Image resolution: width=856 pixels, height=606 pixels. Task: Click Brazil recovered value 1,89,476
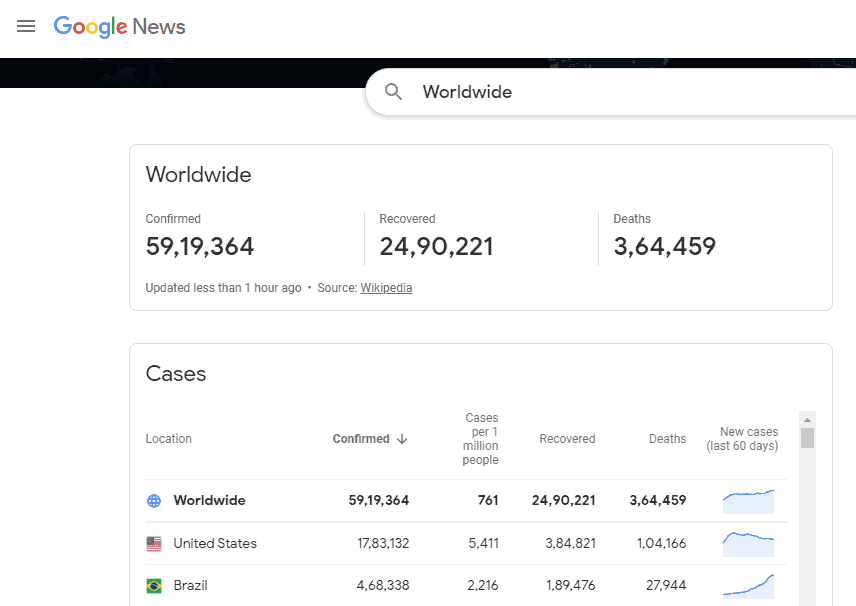[571, 585]
